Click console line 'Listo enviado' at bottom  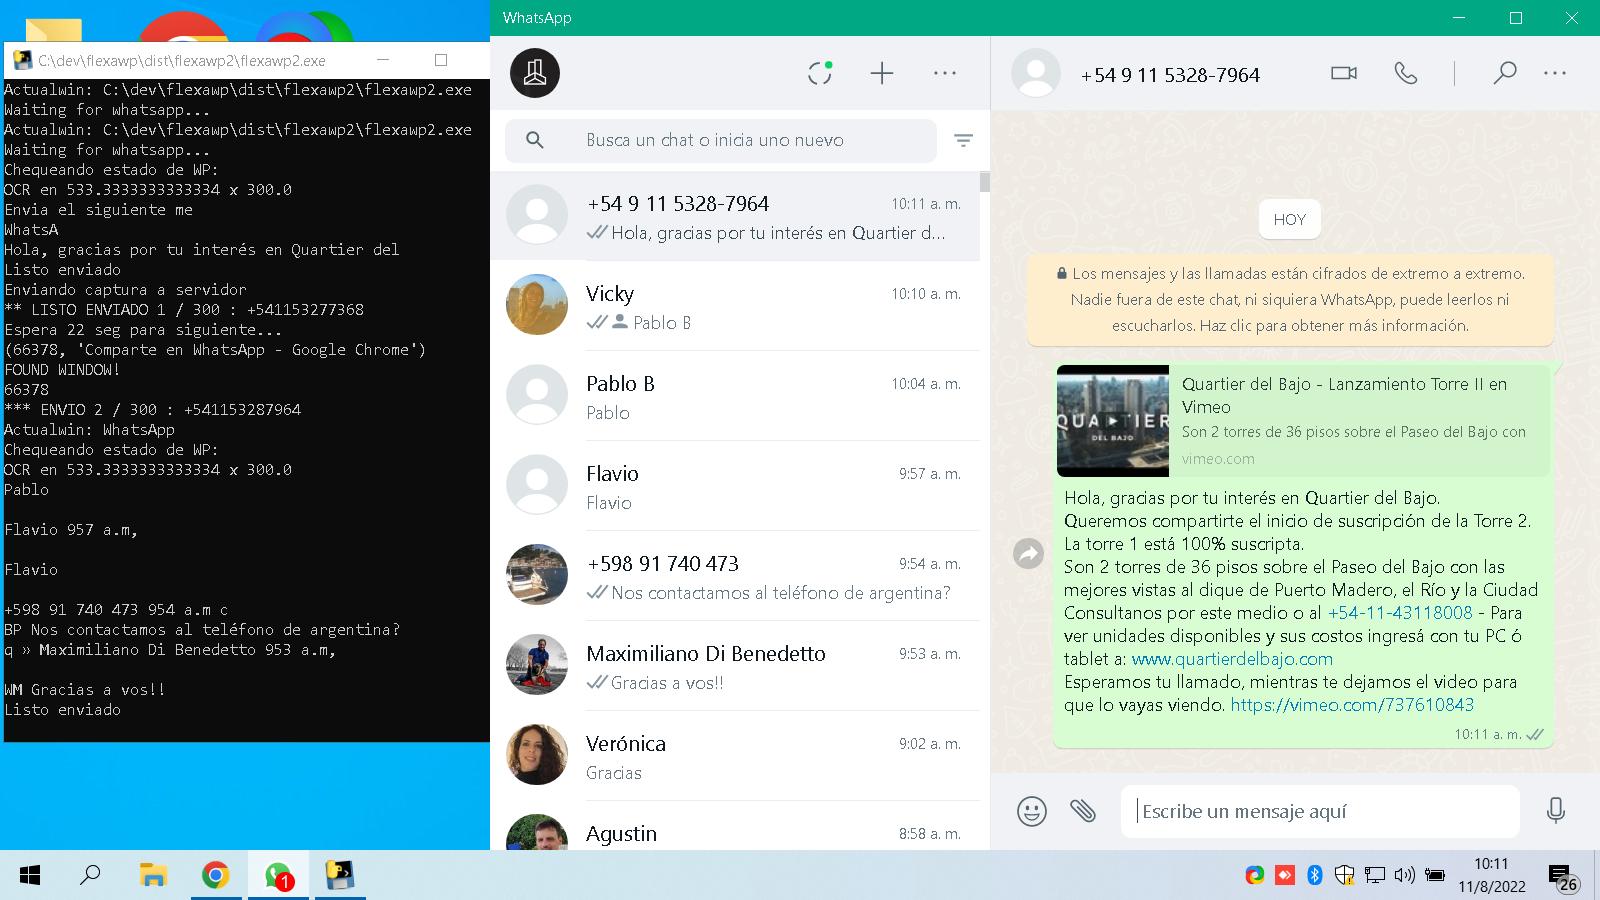(62, 709)
